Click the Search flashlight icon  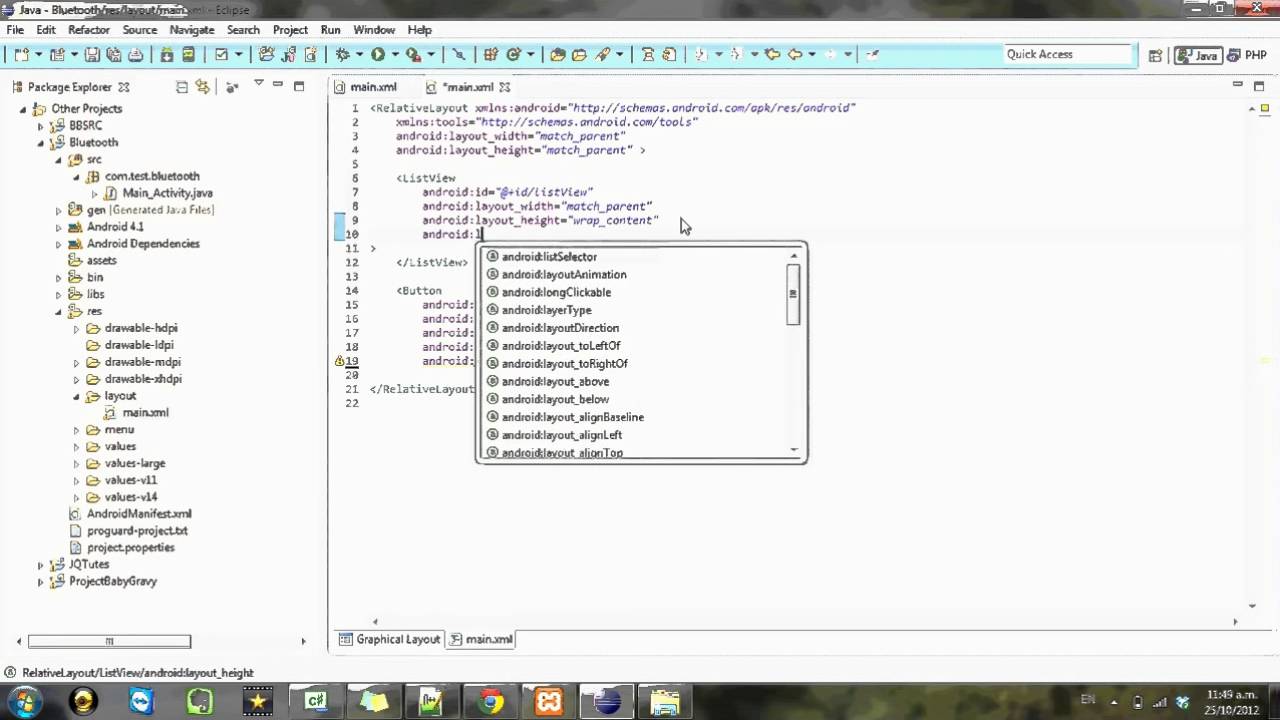(x=603, y=55)
